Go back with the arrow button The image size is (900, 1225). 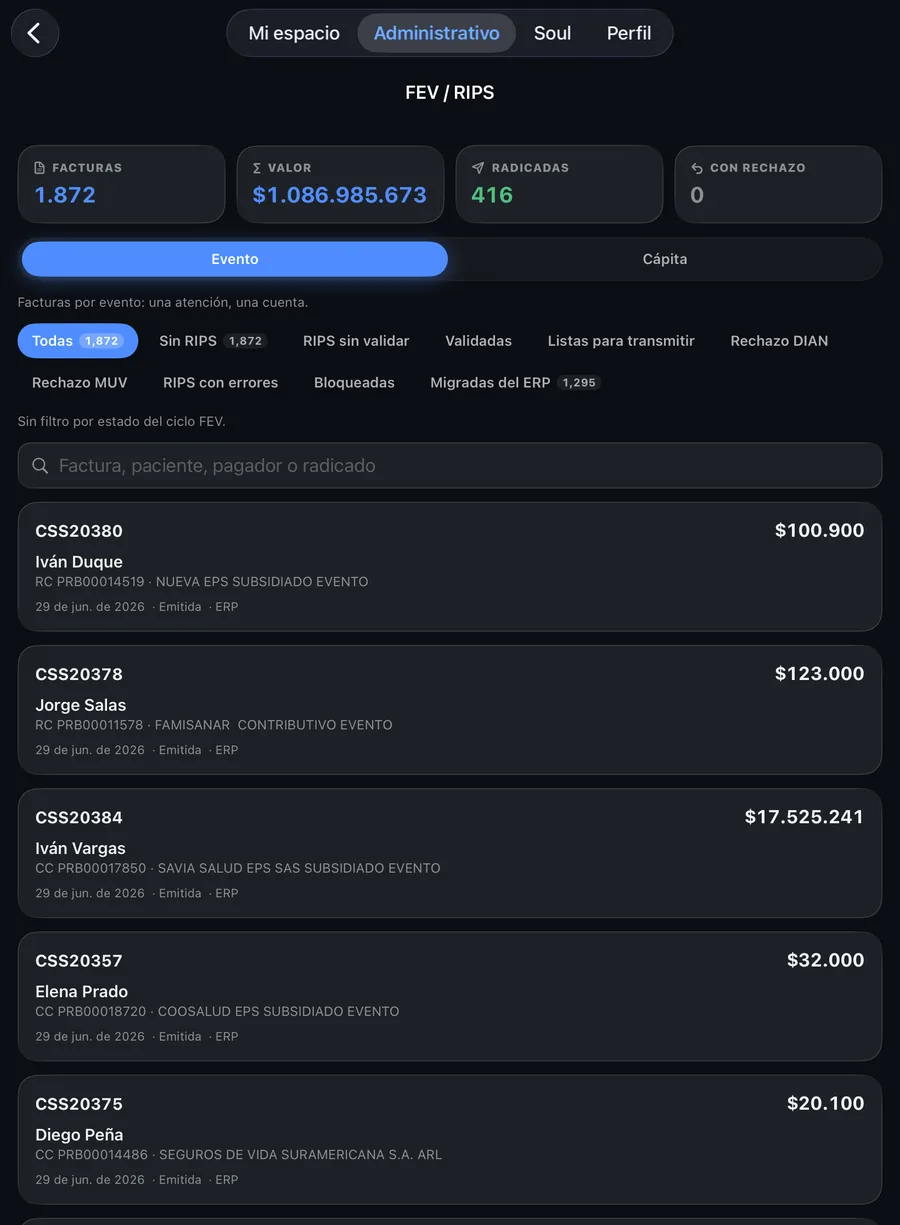tap(35, 33)
